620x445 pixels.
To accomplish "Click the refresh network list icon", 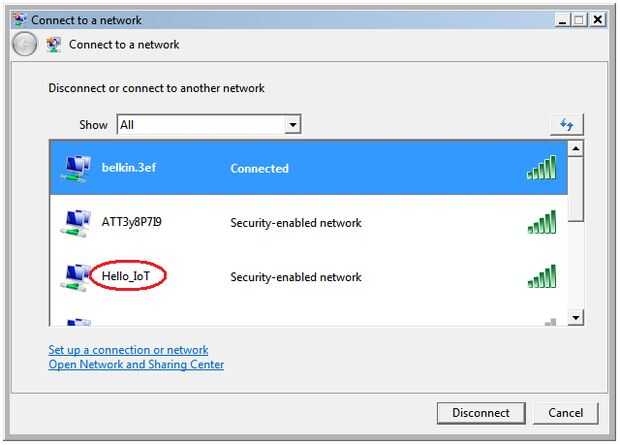I will [567, 125].
